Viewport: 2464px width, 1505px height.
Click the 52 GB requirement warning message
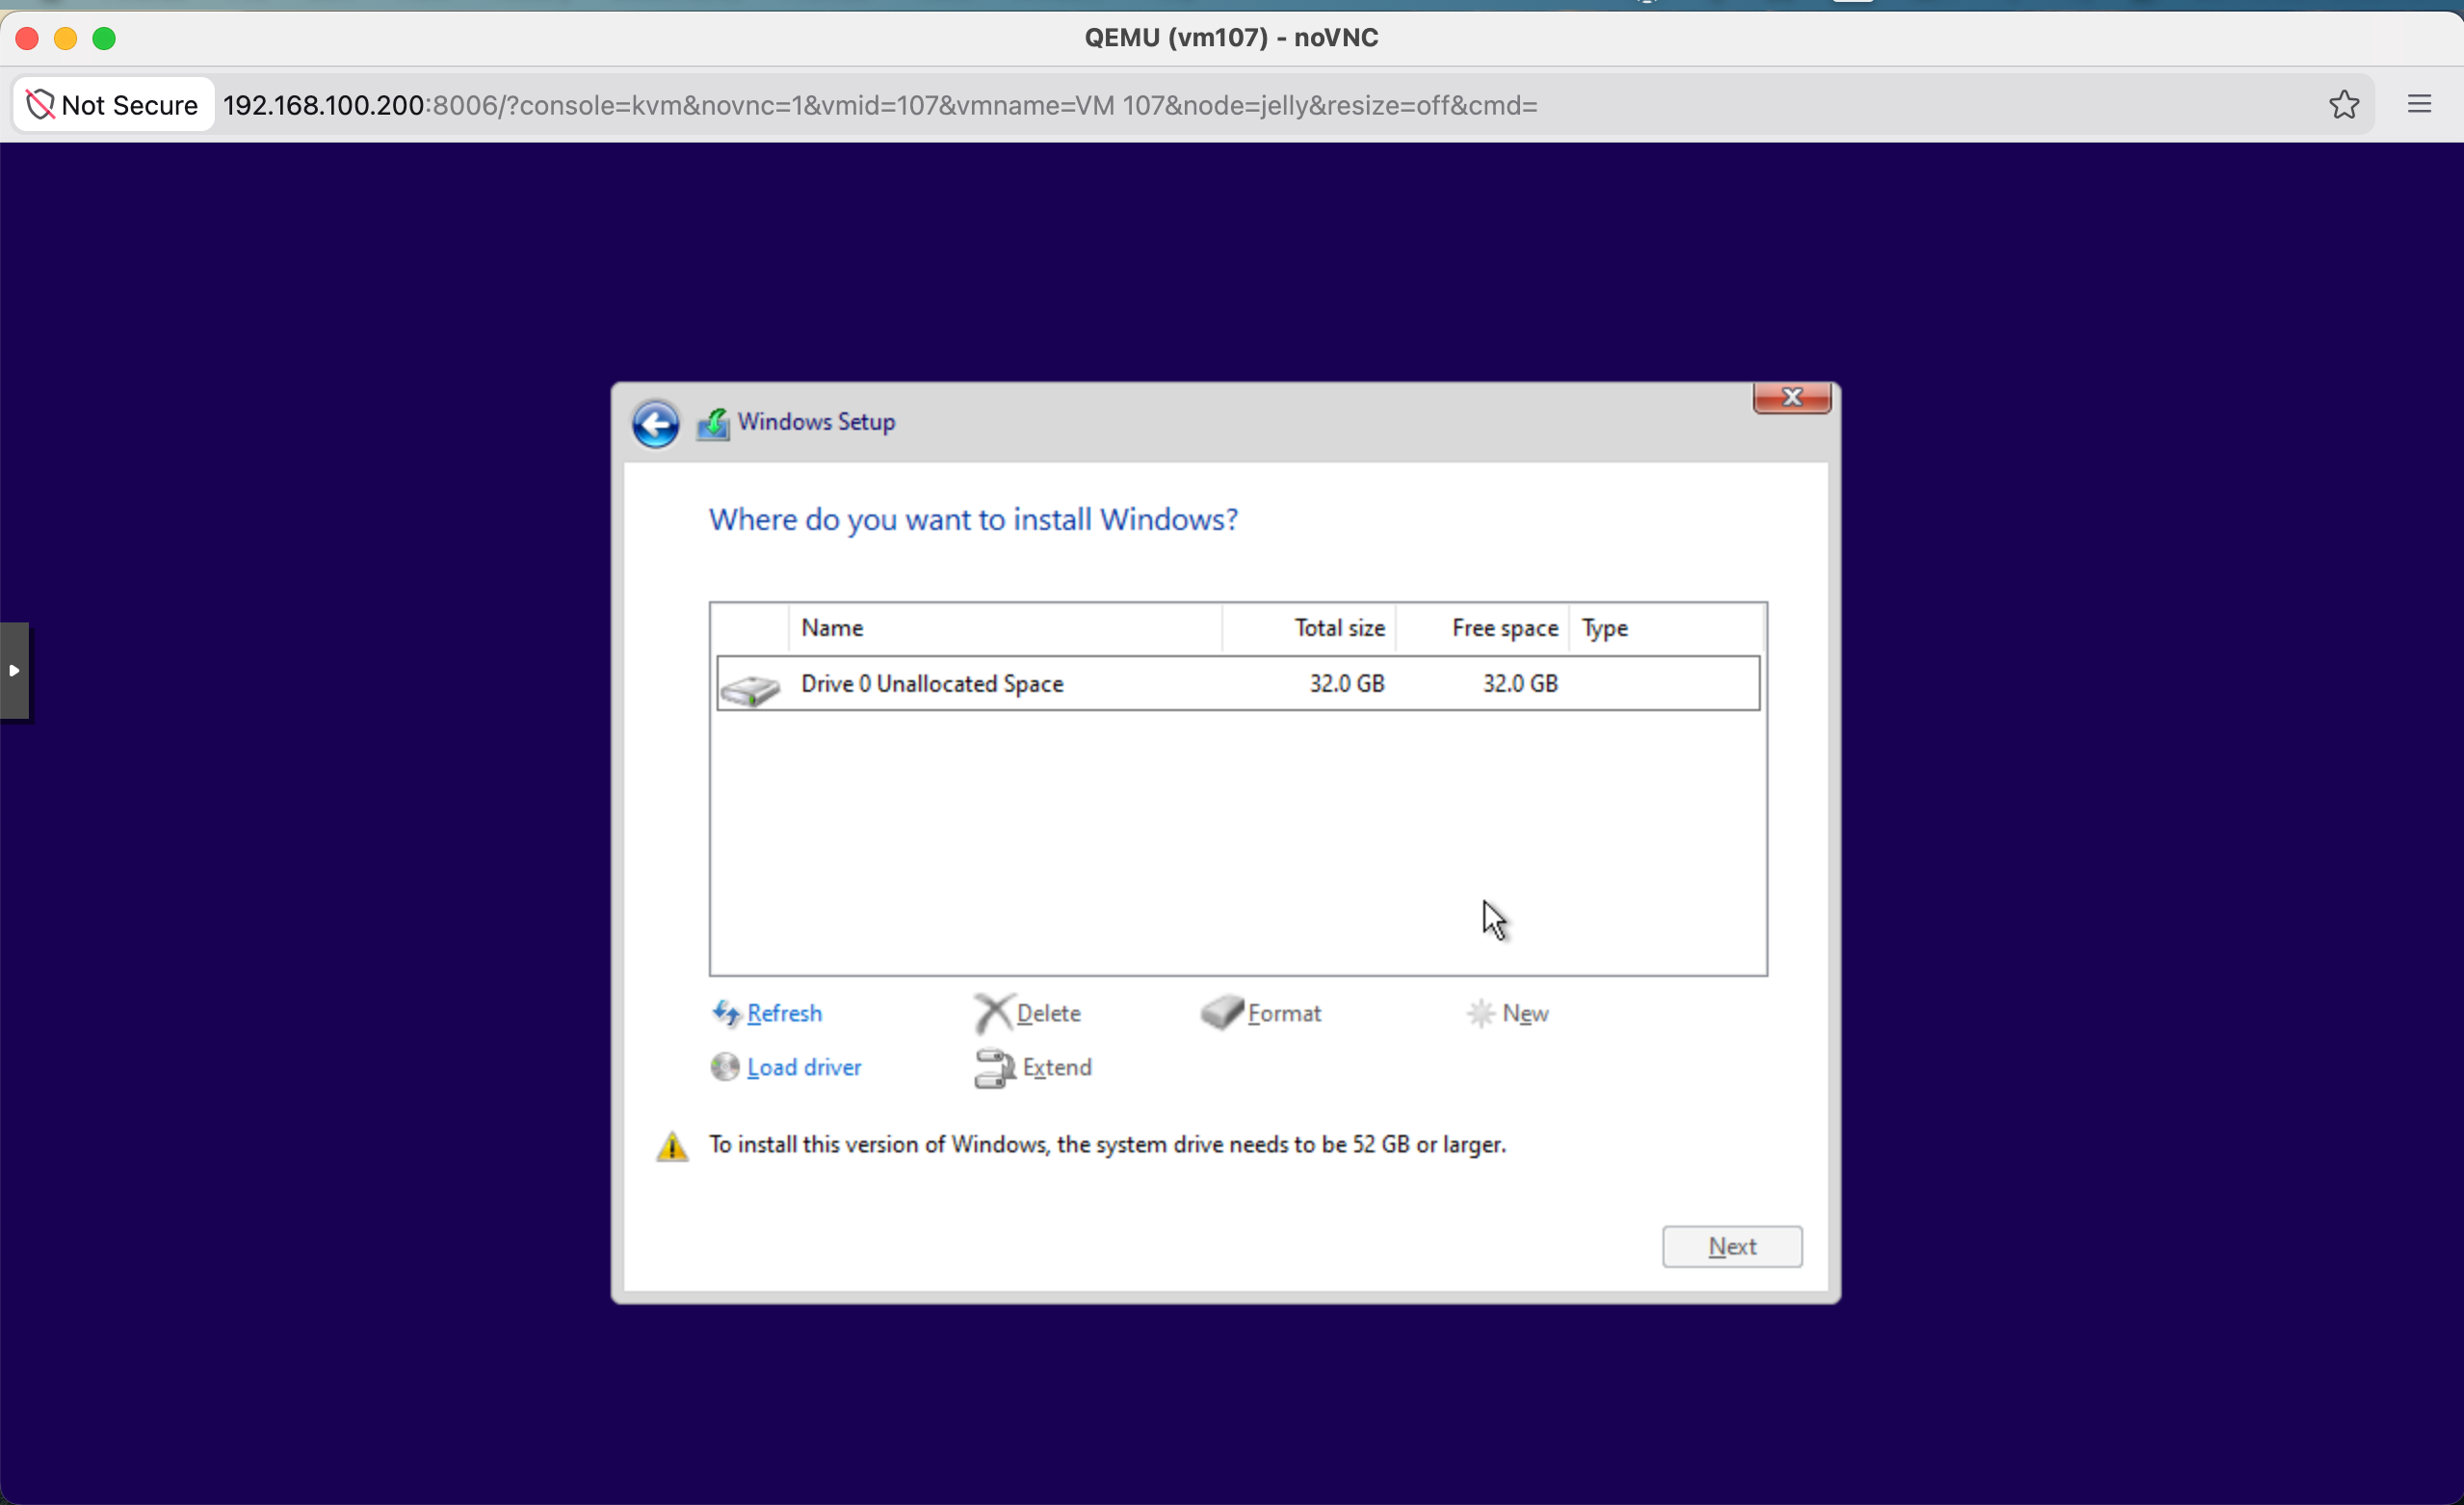tap(1107, 1144)
